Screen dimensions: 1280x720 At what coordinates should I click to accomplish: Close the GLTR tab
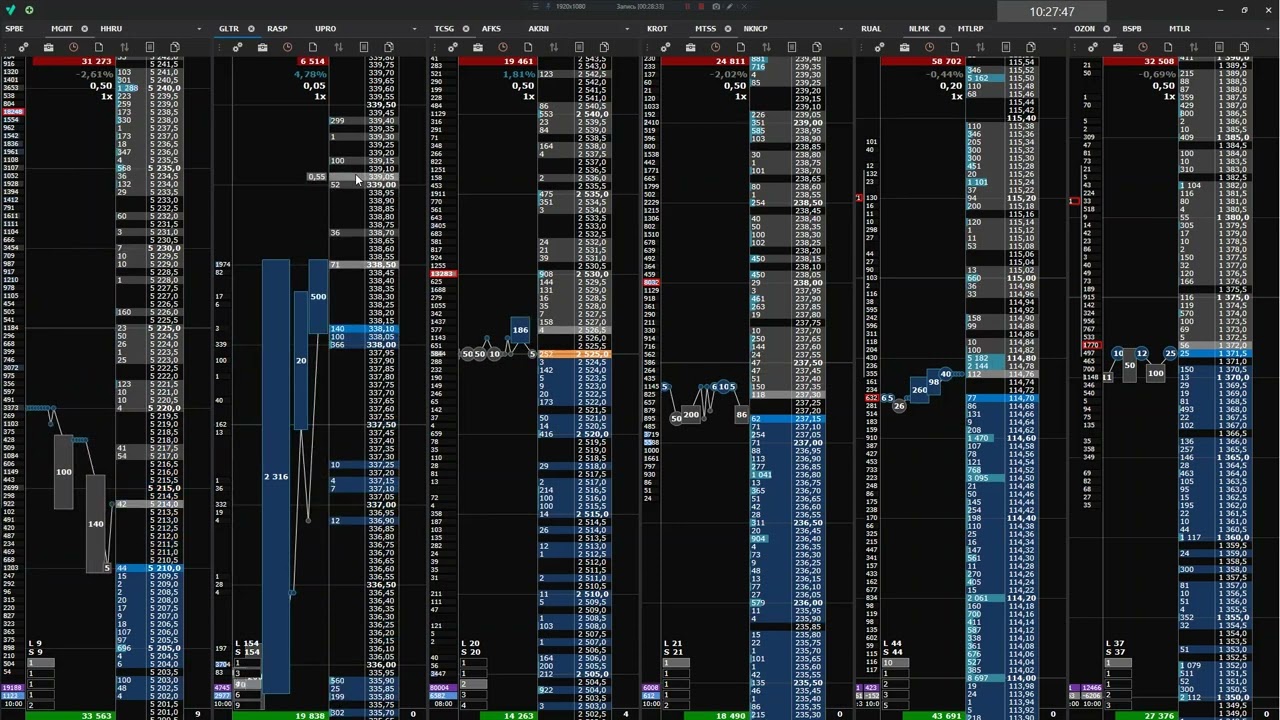pos(251,29)
